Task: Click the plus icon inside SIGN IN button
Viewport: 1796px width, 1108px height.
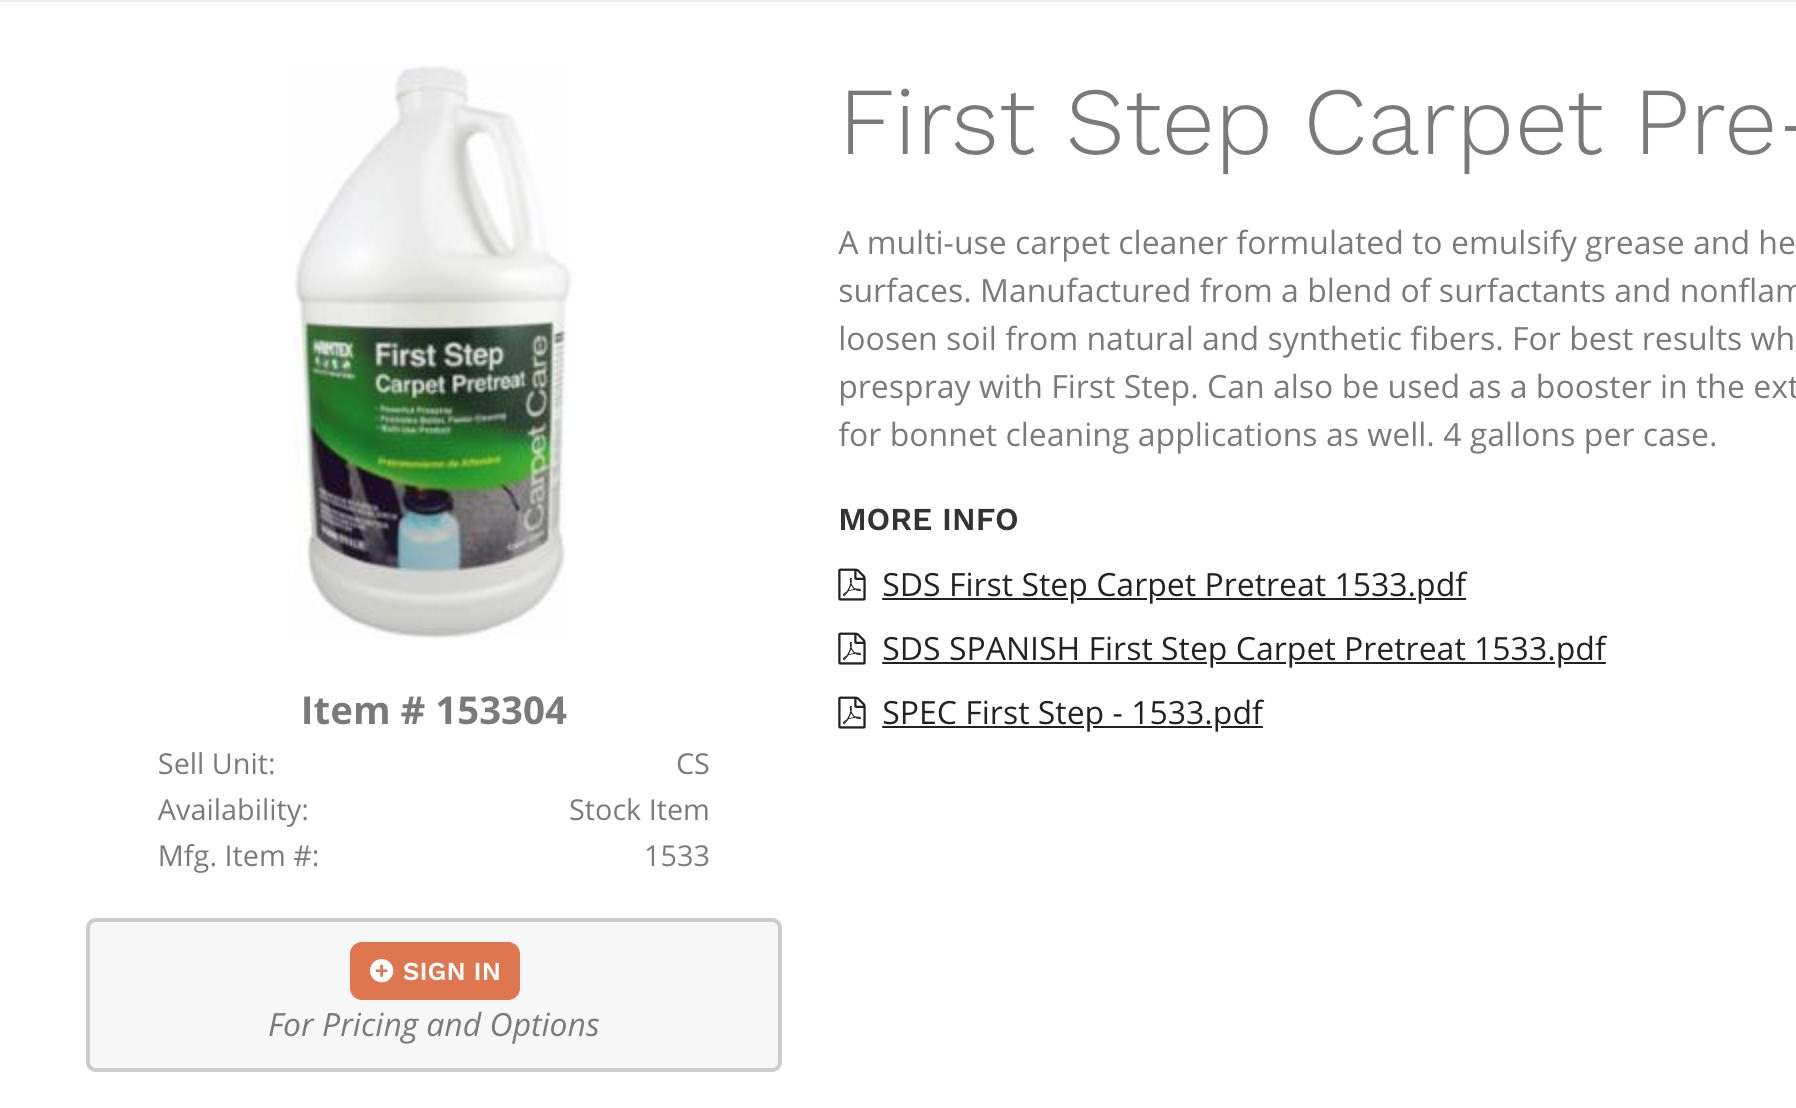Action: tap(381, 971)
